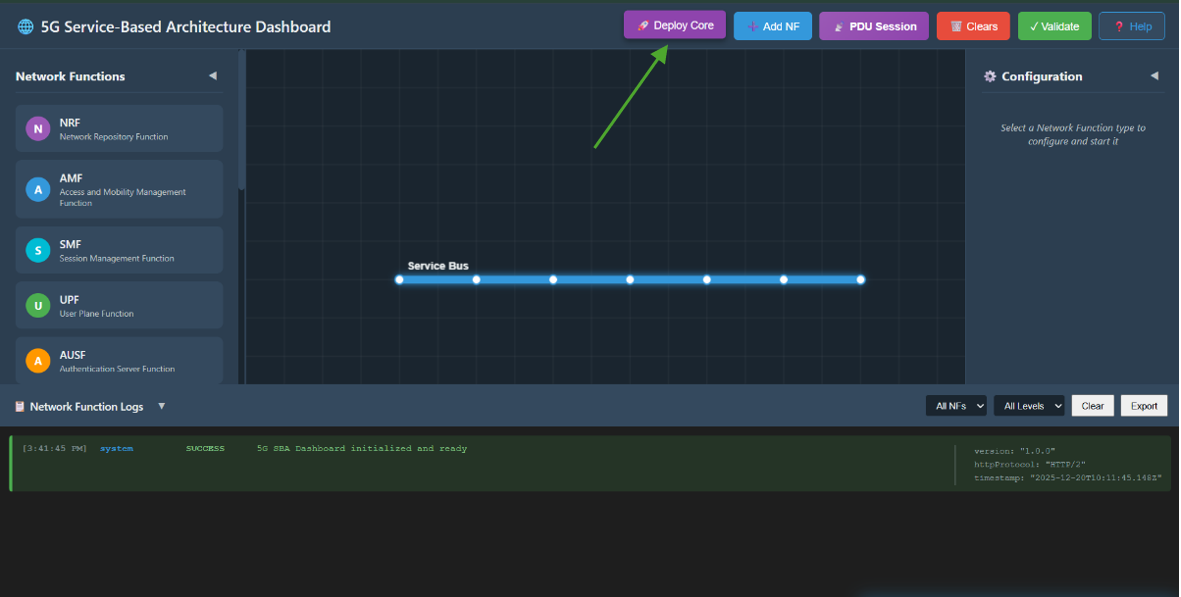This screenshot has width=1181, height=597.
Task: Validate the architecture
Action: (1054, 25)
